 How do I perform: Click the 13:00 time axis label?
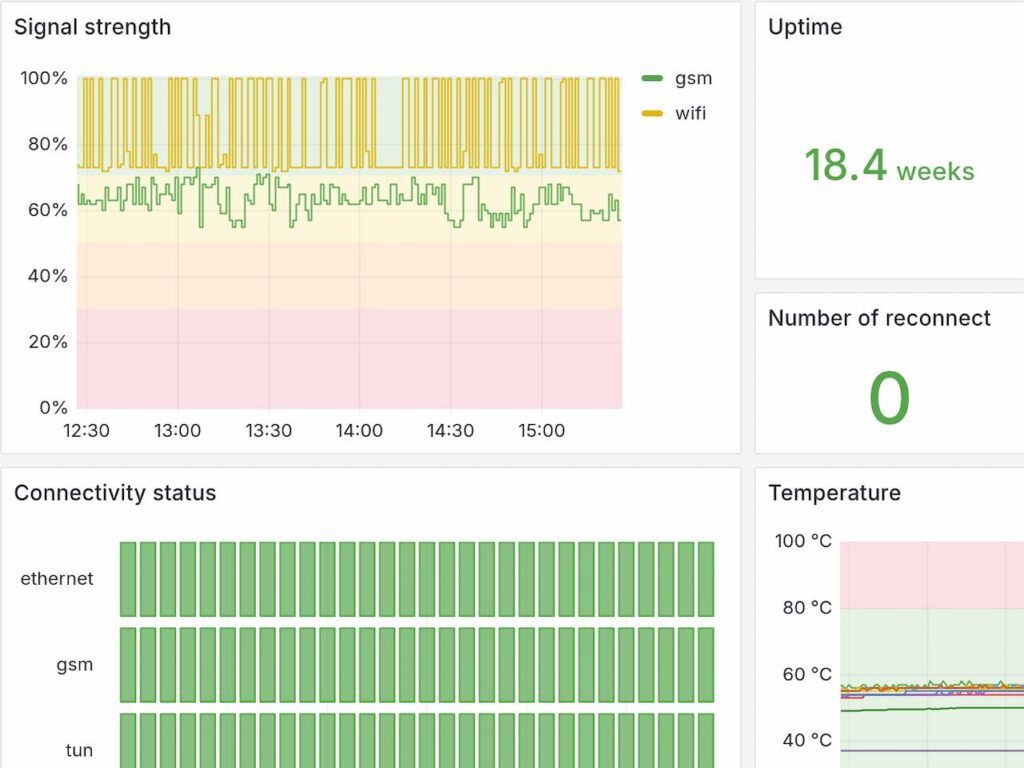click(x=178, y=430)
